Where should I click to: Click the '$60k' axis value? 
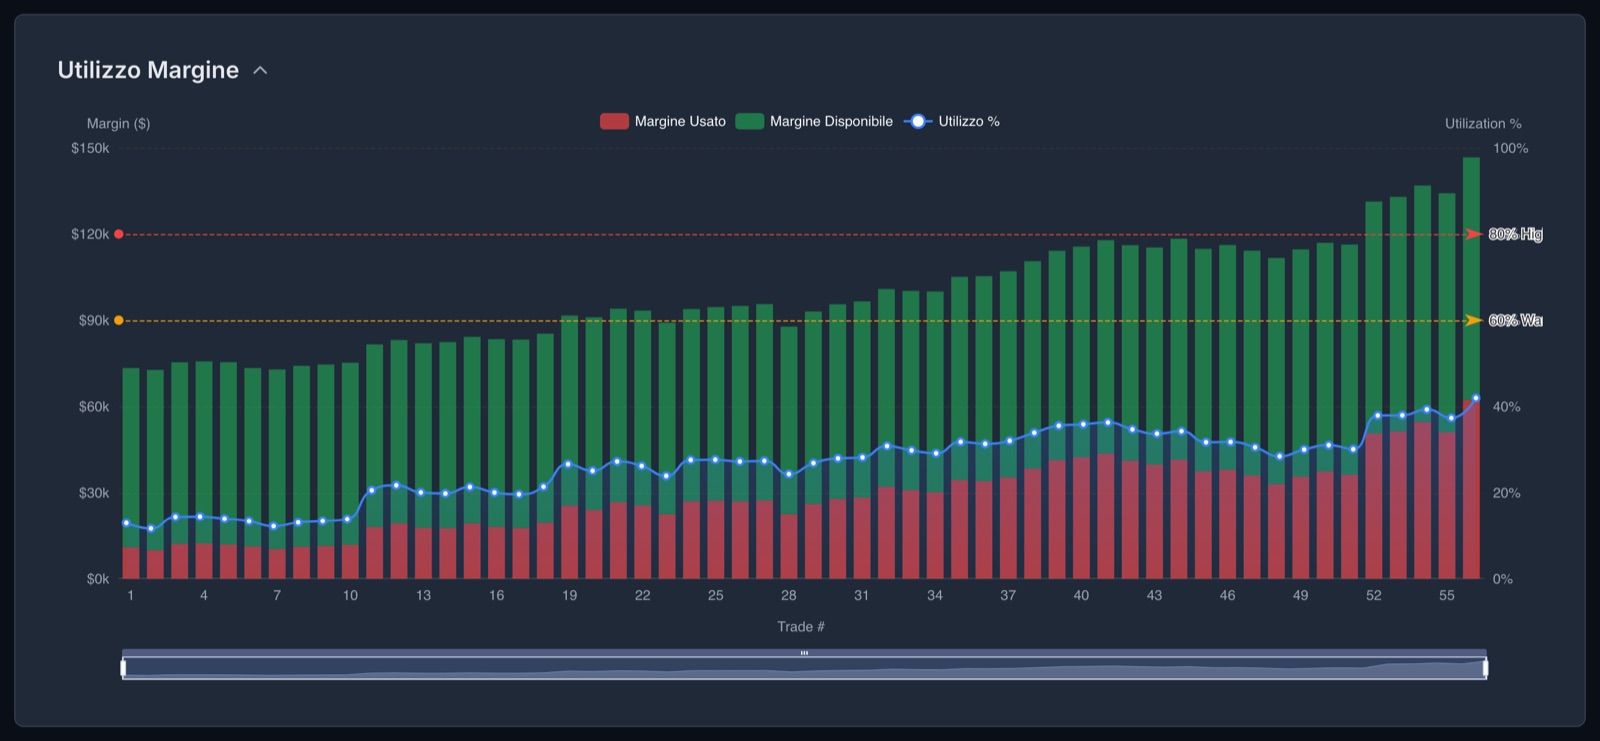coord(94,406)
